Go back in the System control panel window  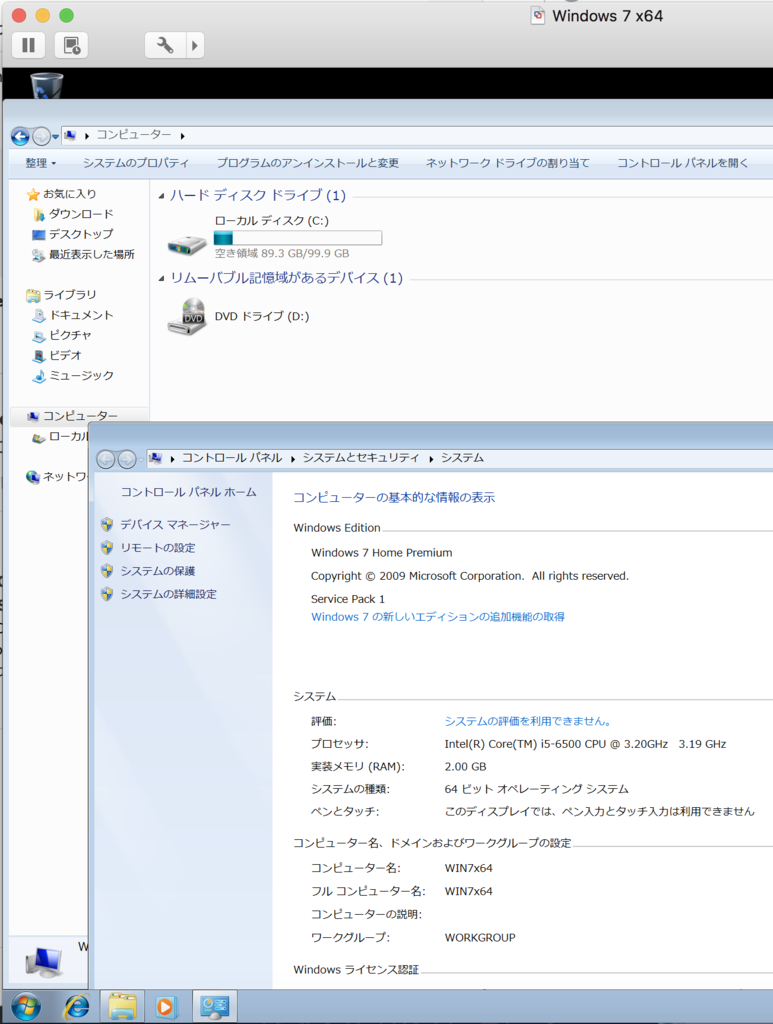coord(106,459)
